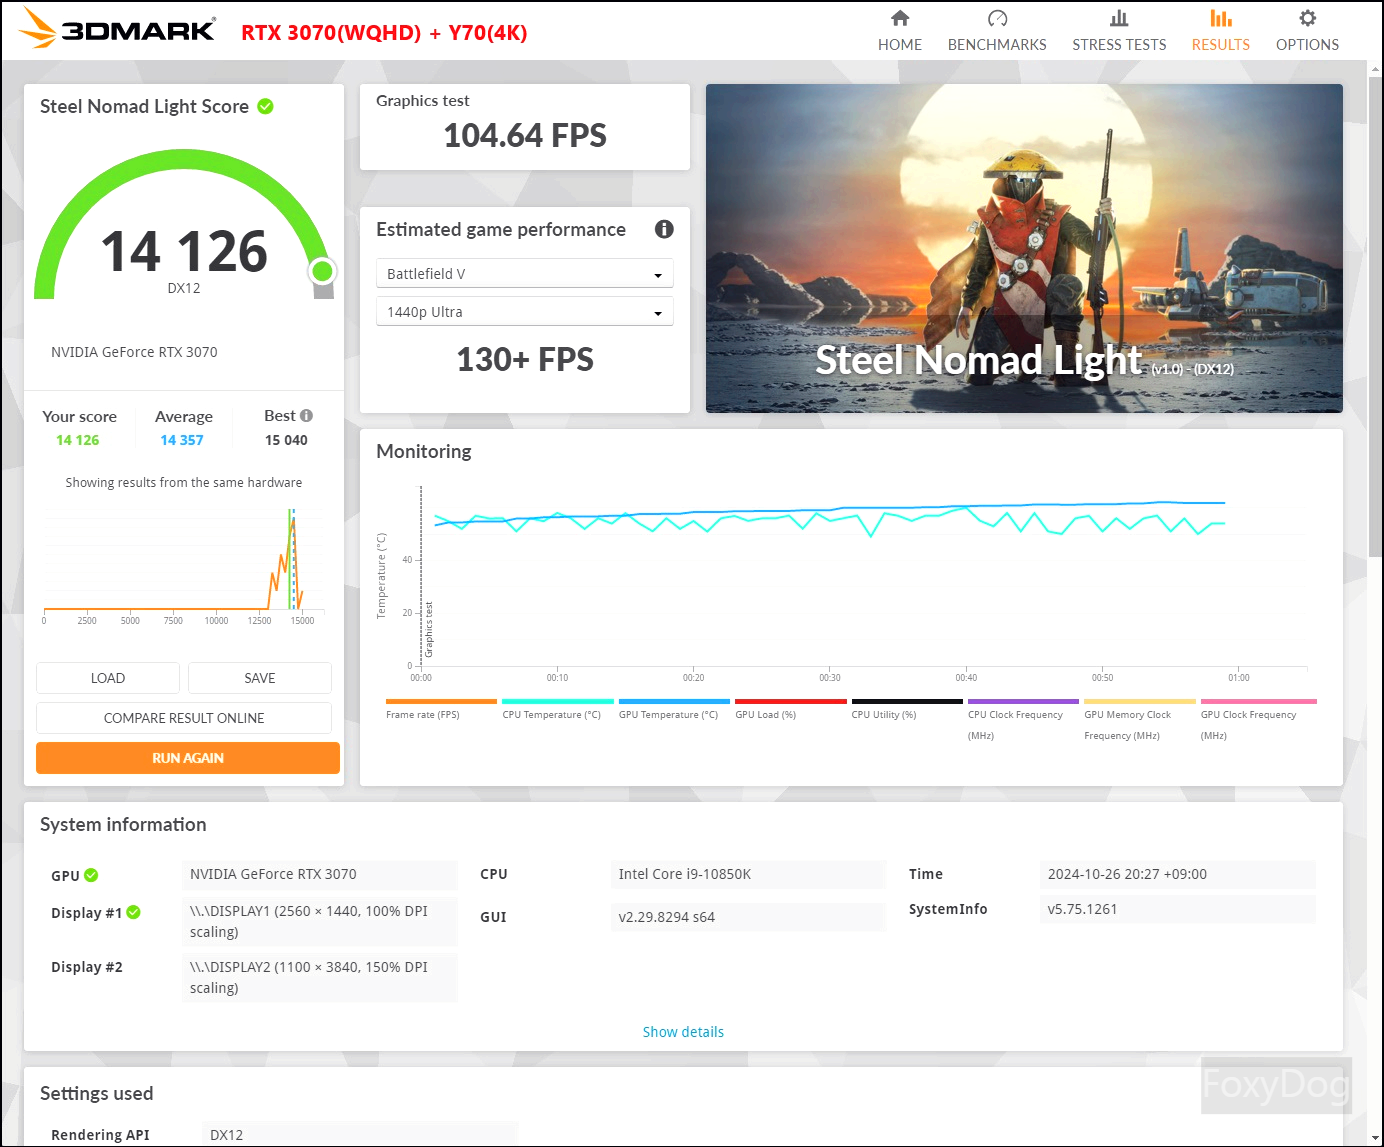Click the vertical scrollbar thumb
1384x1147 pixels.
tap(1375, 315)
